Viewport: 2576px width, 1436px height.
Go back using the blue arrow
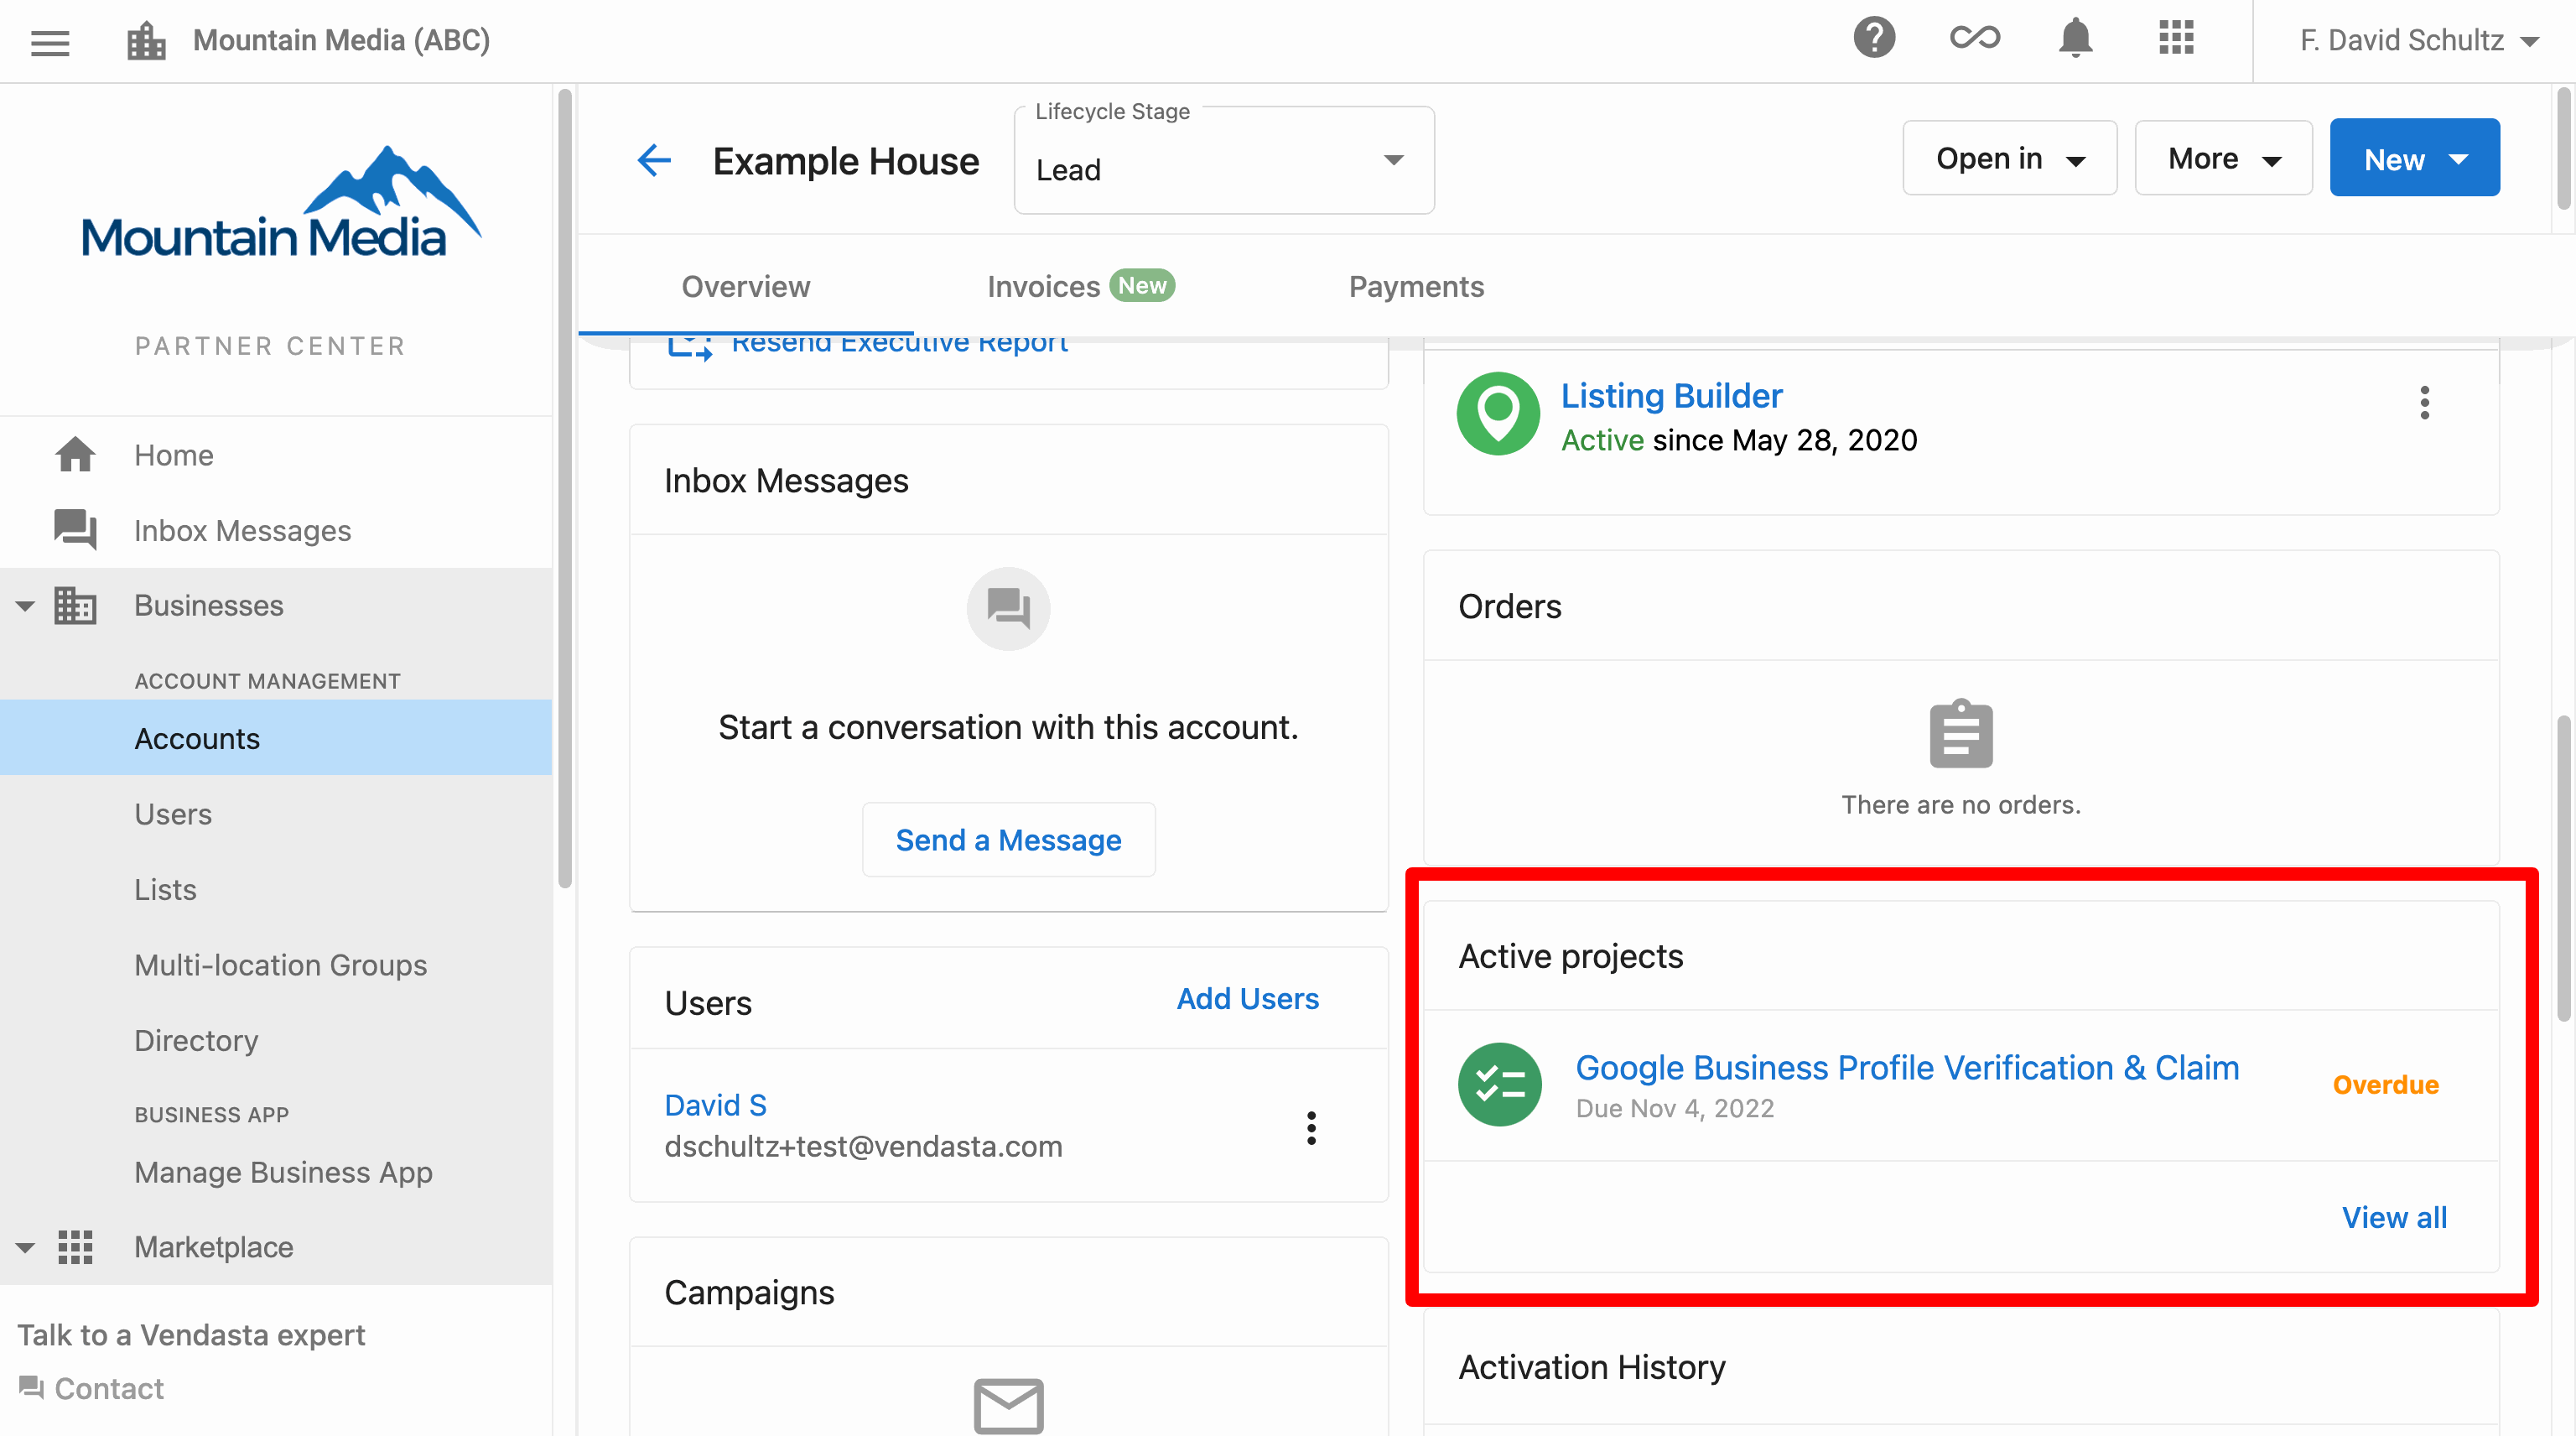654,160
